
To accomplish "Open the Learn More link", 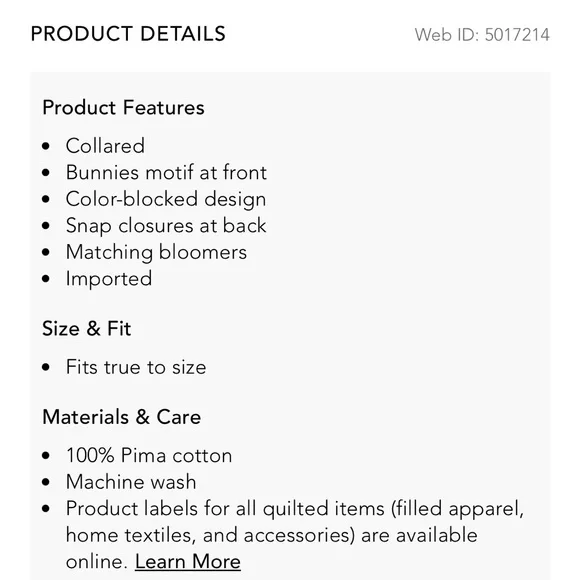I will point(188,562).
